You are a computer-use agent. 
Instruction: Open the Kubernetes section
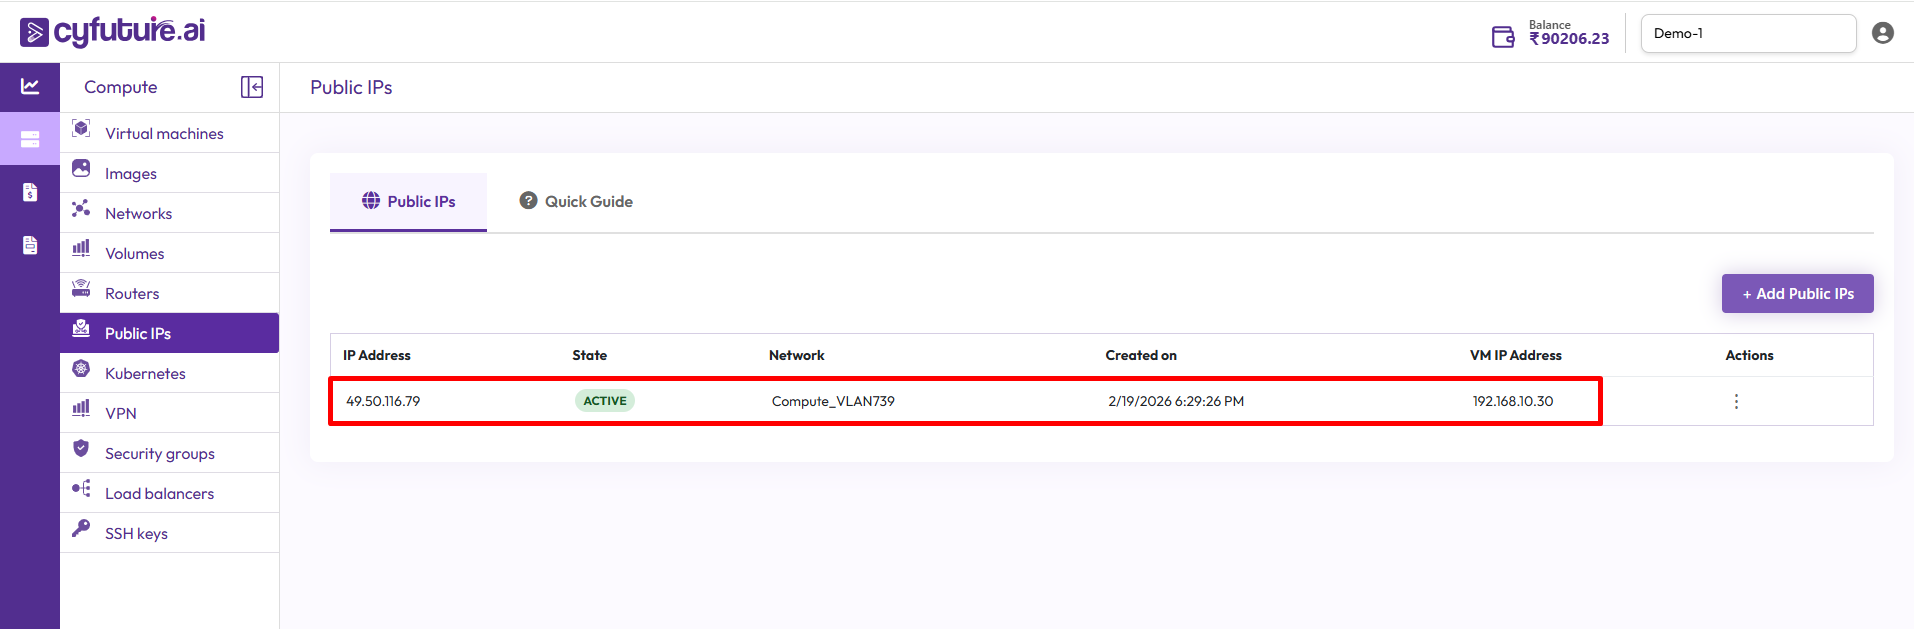point(145,374)
